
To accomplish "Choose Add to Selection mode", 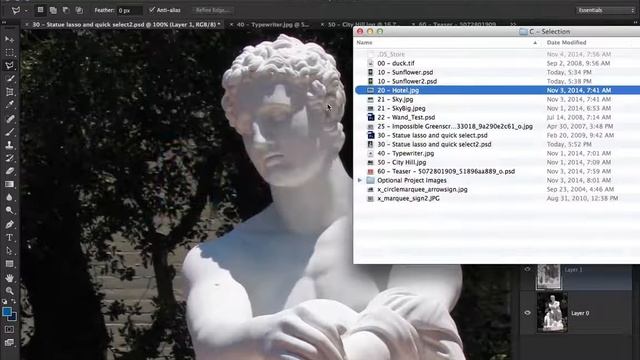I will click(53, 10).
